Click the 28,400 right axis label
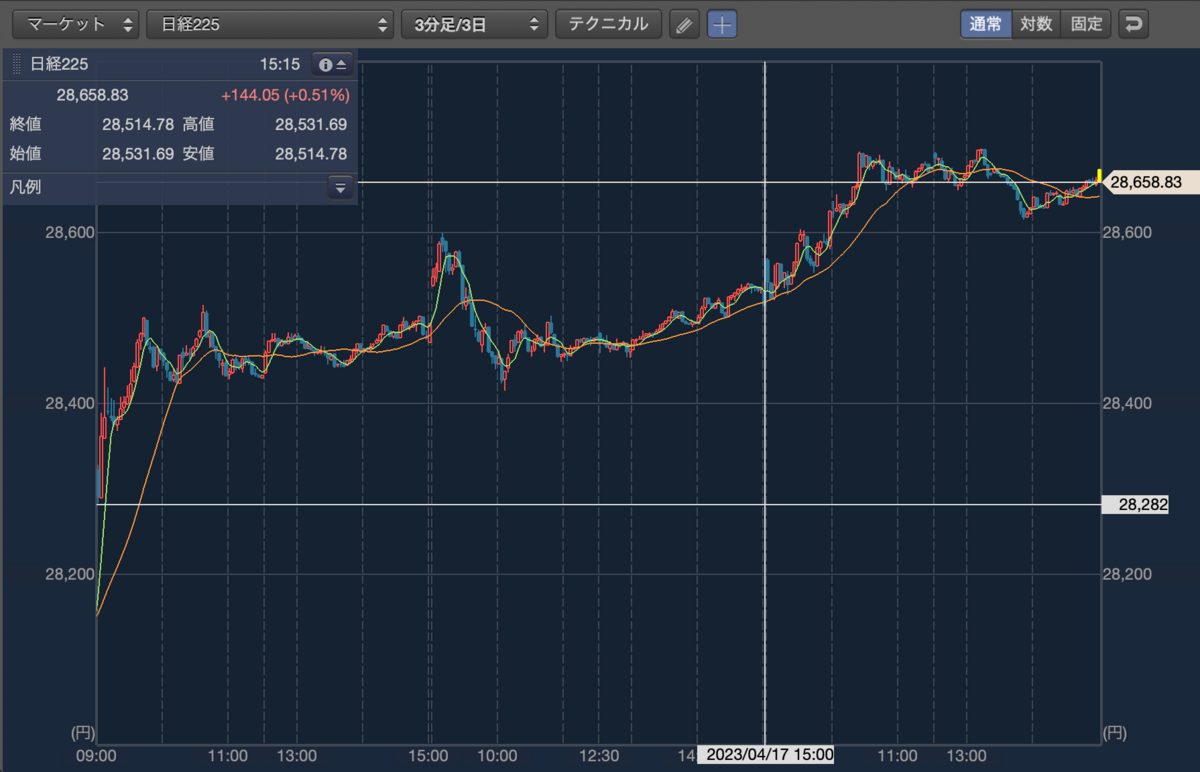The width and height of the screenshot is (1200, 772). [x=1127, y=403]
